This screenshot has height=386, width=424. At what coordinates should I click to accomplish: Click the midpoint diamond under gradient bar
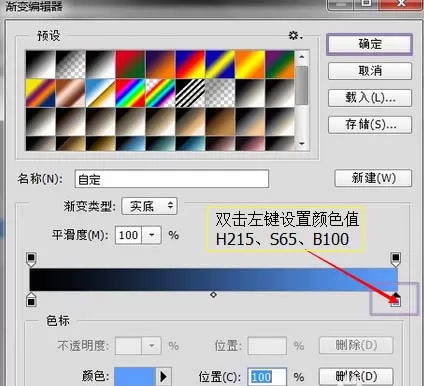[x=213, y=295]
